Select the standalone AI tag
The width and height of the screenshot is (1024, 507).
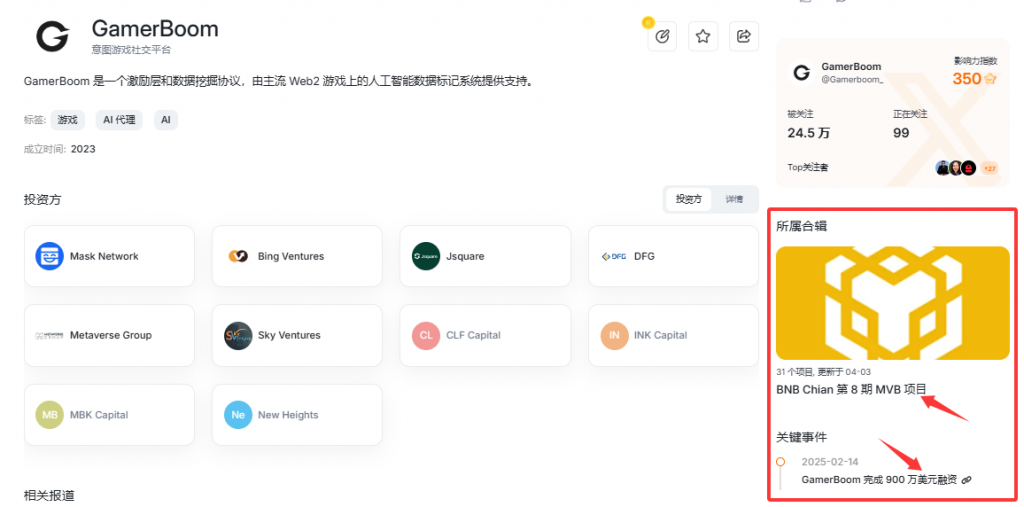point(166,120)
